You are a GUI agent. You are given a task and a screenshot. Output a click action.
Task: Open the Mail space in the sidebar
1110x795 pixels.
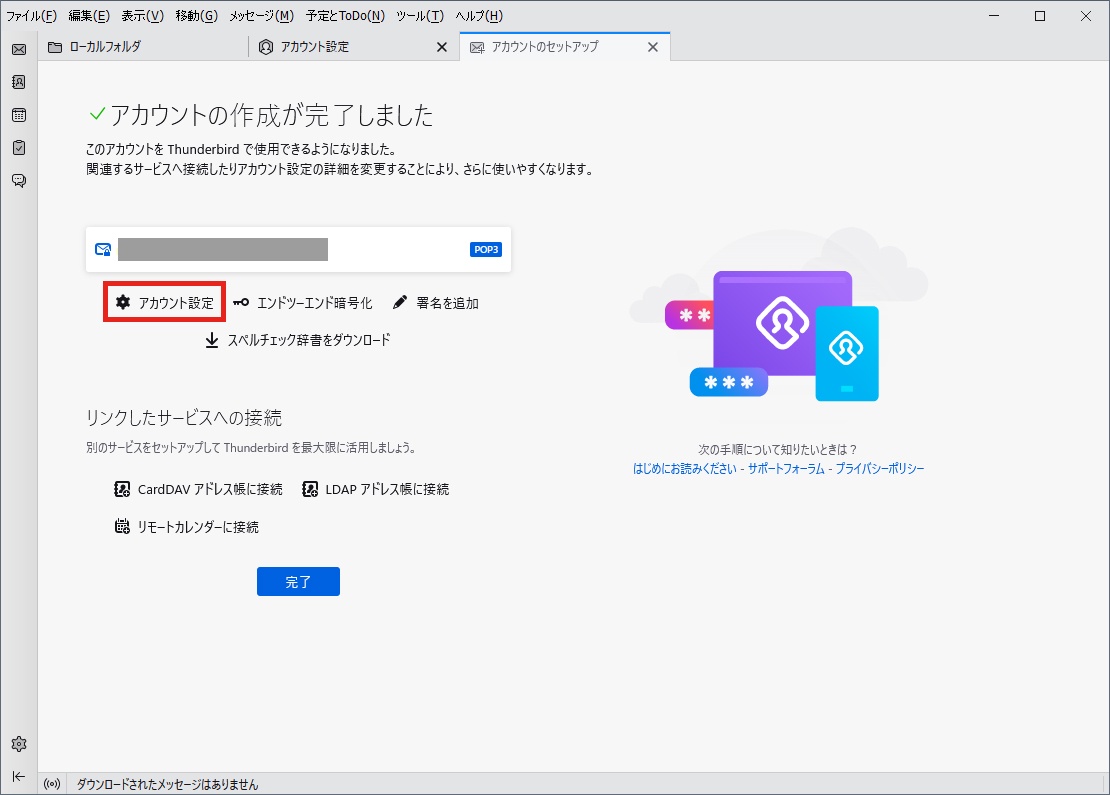[19, 50]
